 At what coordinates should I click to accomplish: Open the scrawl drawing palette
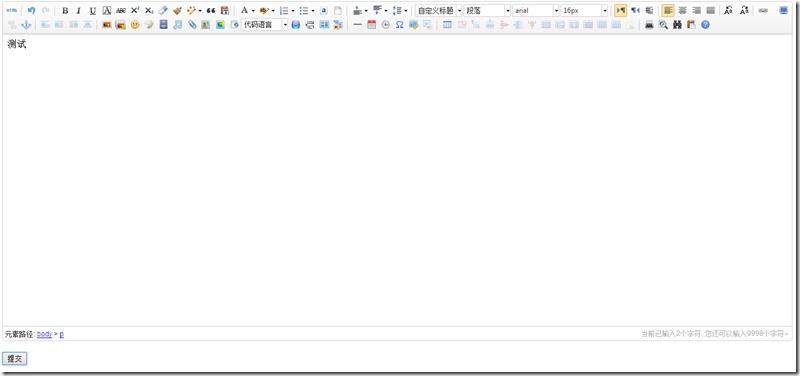[149, 24]
